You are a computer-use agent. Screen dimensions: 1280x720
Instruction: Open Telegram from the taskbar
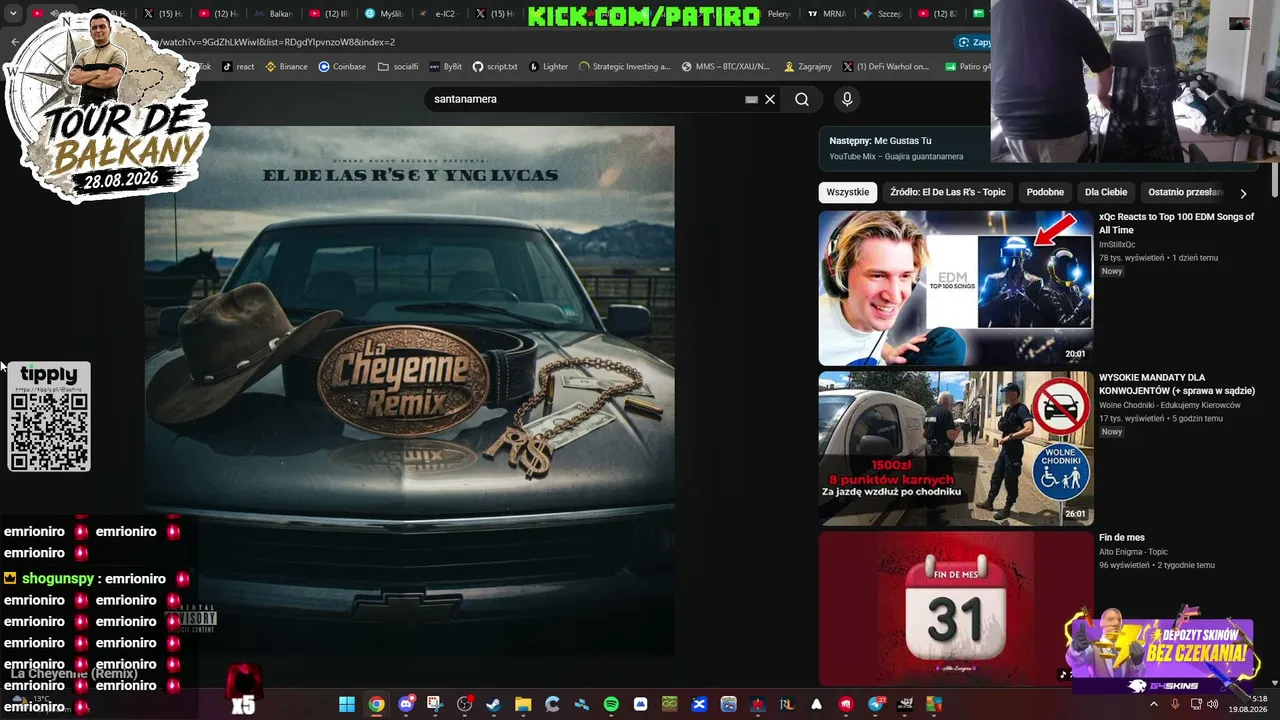(876, 704)
